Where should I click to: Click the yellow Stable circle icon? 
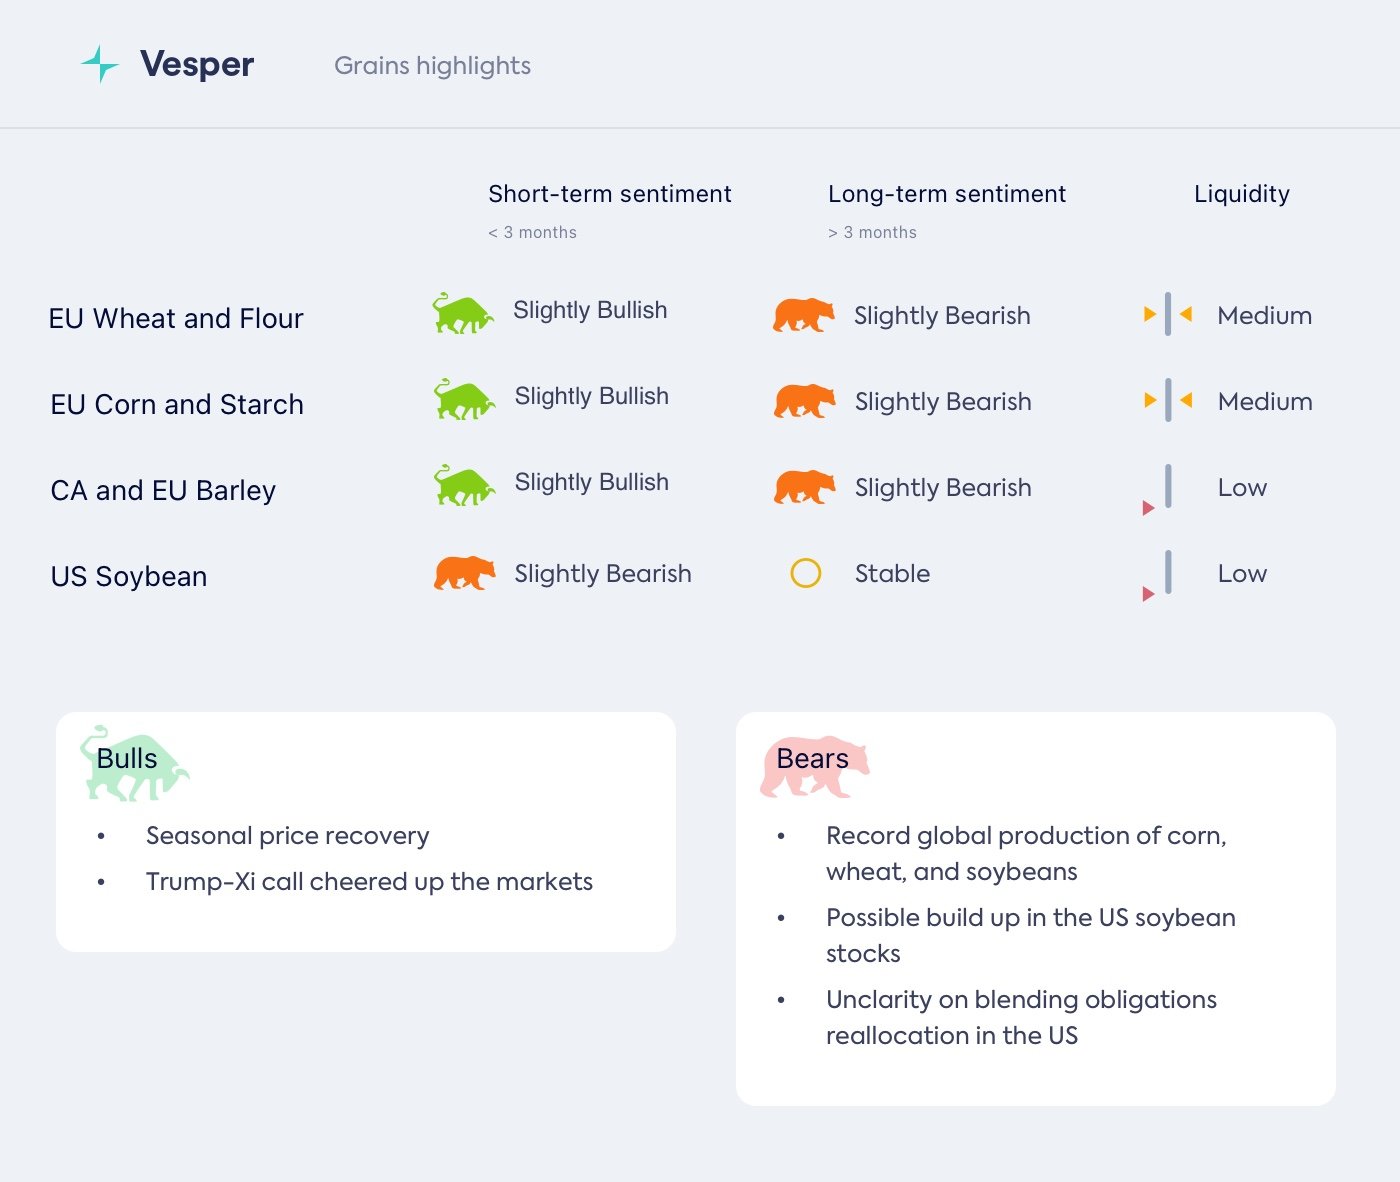pos(805,573)
